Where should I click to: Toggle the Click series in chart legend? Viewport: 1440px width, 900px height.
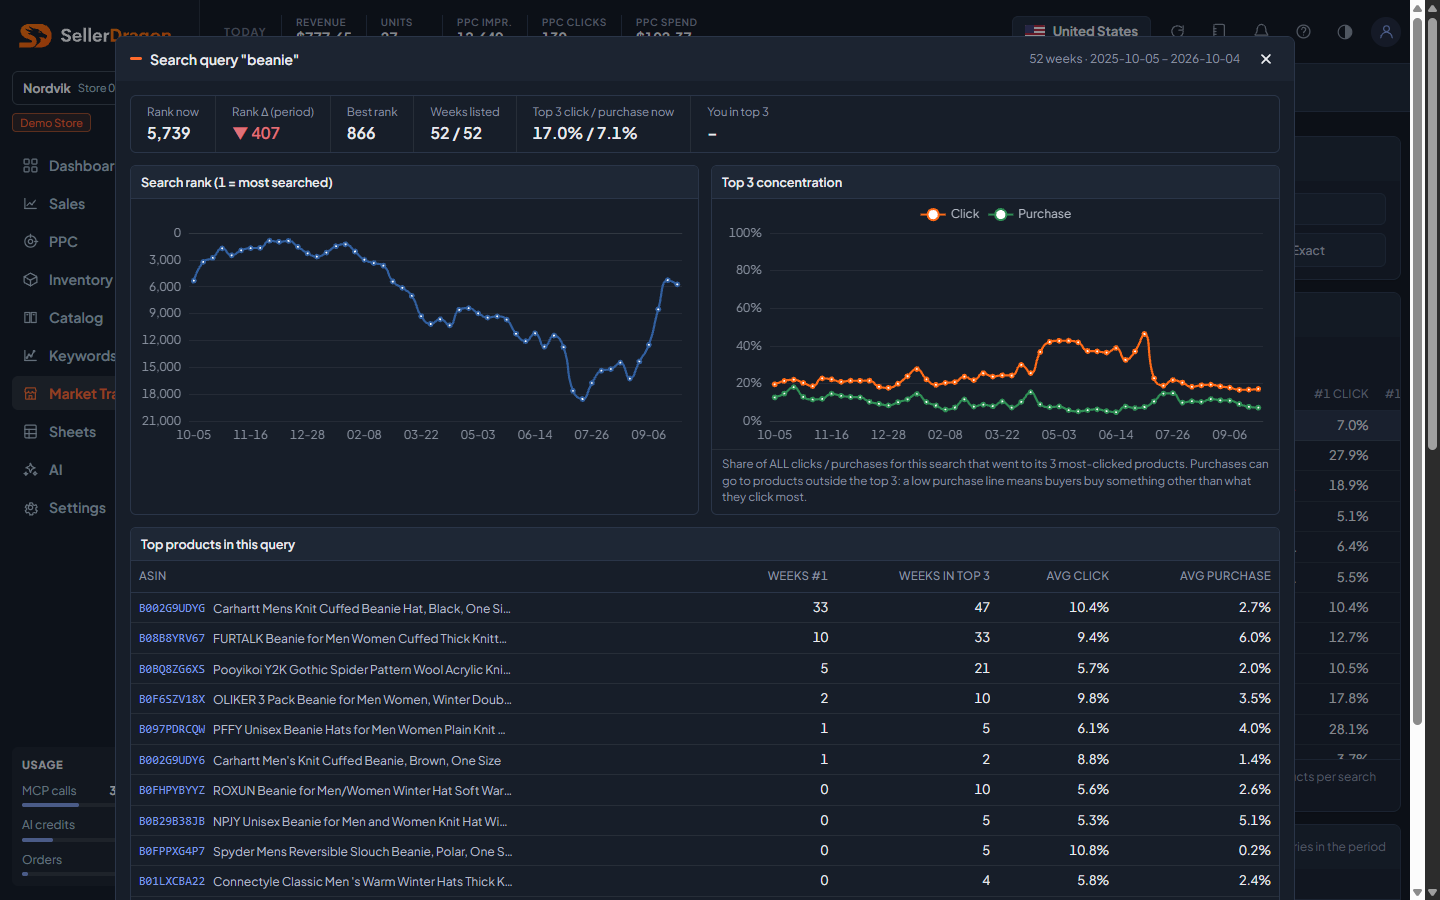click(950, 214)
